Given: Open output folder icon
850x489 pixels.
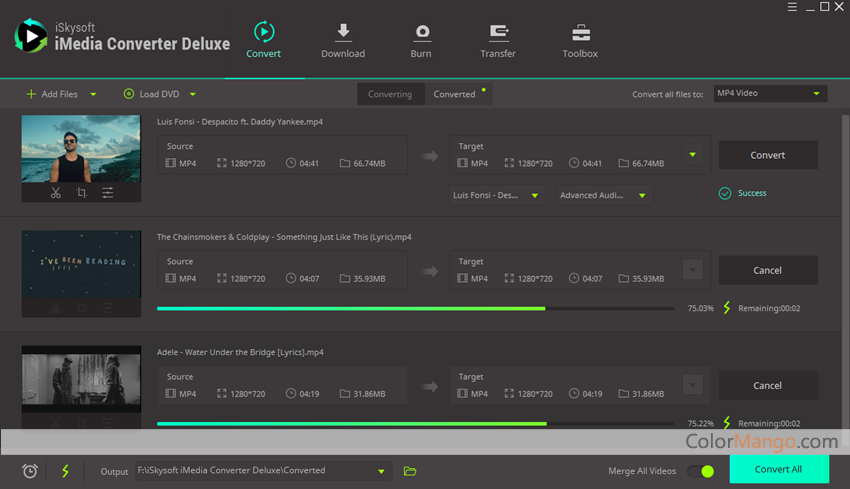Looking at the screenshot, I should pos(410,471).
